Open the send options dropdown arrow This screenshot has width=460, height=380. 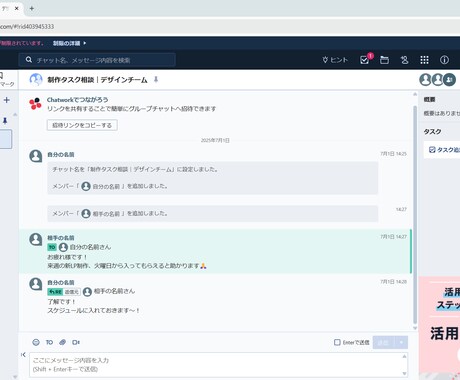point(401,342)
